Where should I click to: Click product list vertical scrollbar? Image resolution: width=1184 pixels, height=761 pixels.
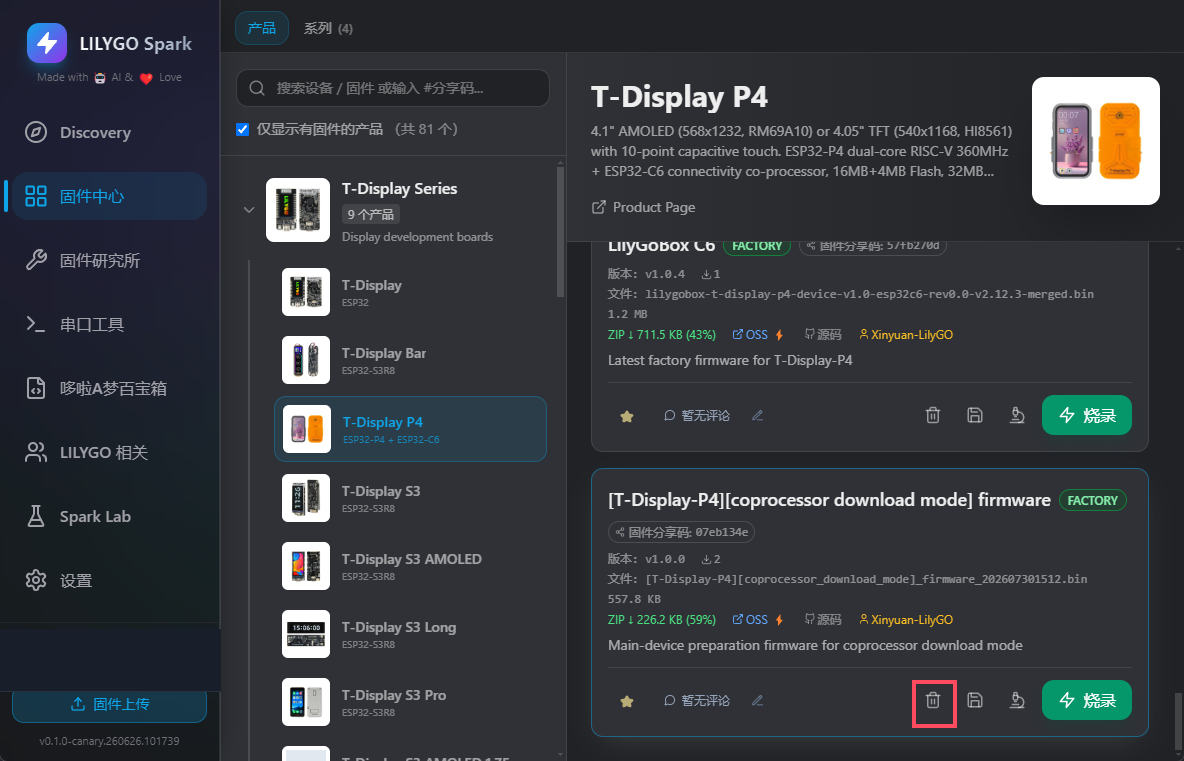tap(560, 231)
